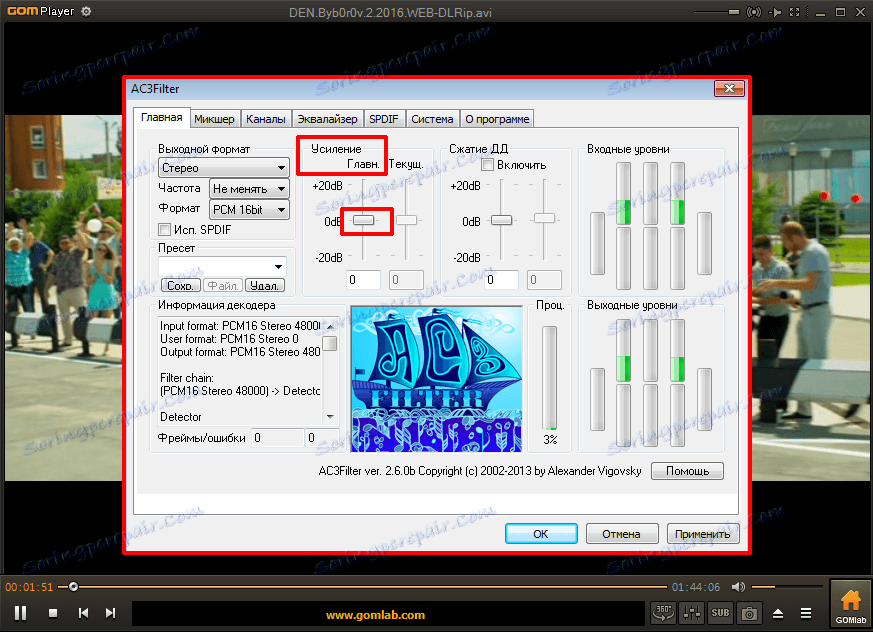
Task: Open subtitle SUB options
Action: click(x=720, y=613)
